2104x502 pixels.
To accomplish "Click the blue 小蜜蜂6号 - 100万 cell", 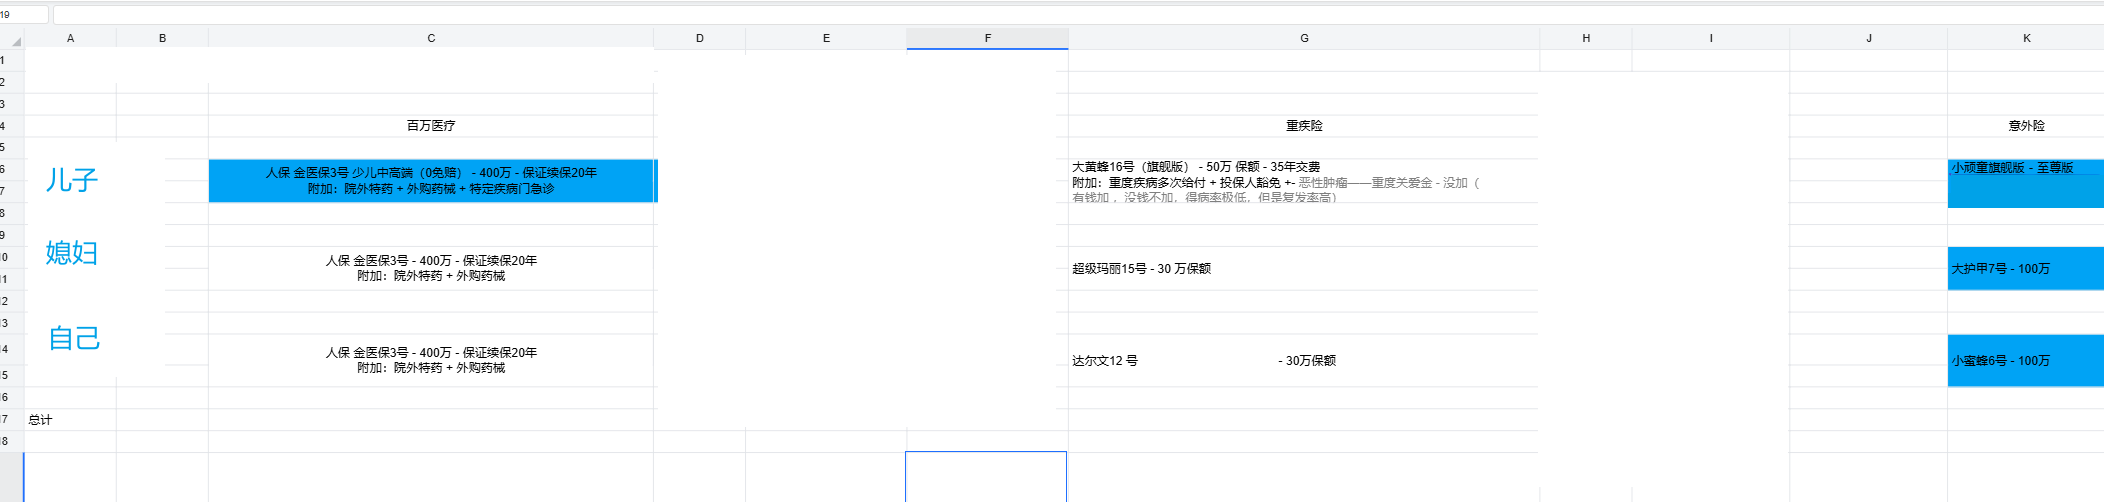I will click(2026, 360).
